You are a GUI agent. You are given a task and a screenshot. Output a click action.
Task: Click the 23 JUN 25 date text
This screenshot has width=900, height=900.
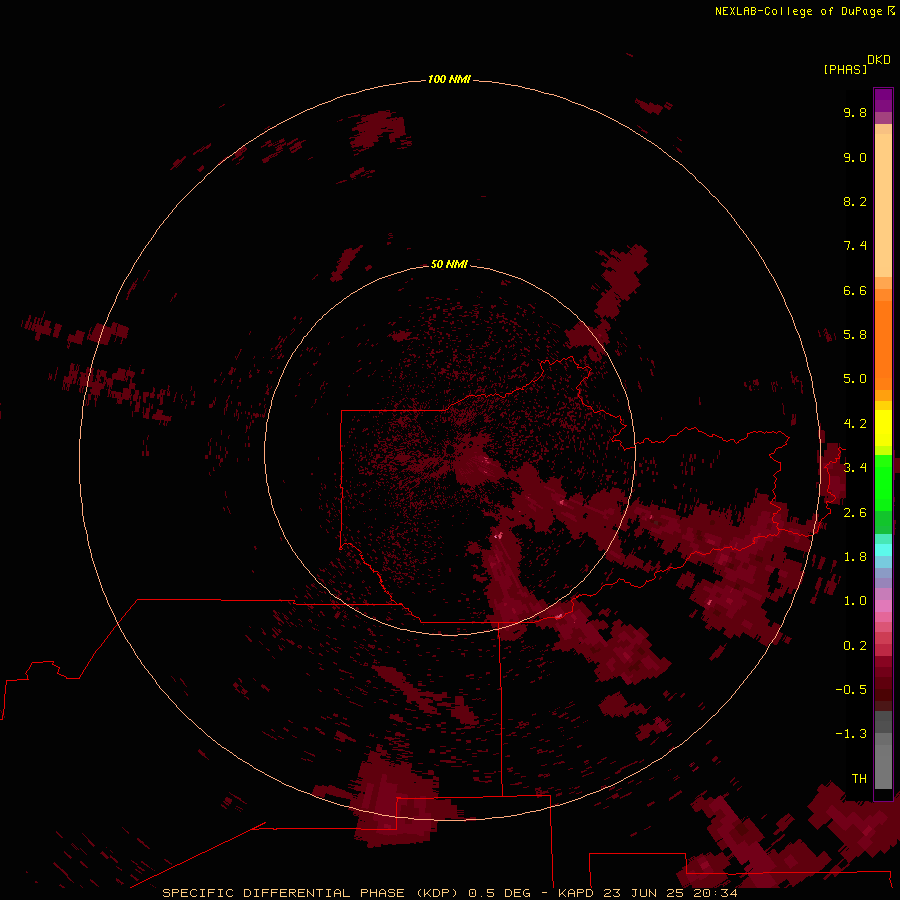pos(643,893)
